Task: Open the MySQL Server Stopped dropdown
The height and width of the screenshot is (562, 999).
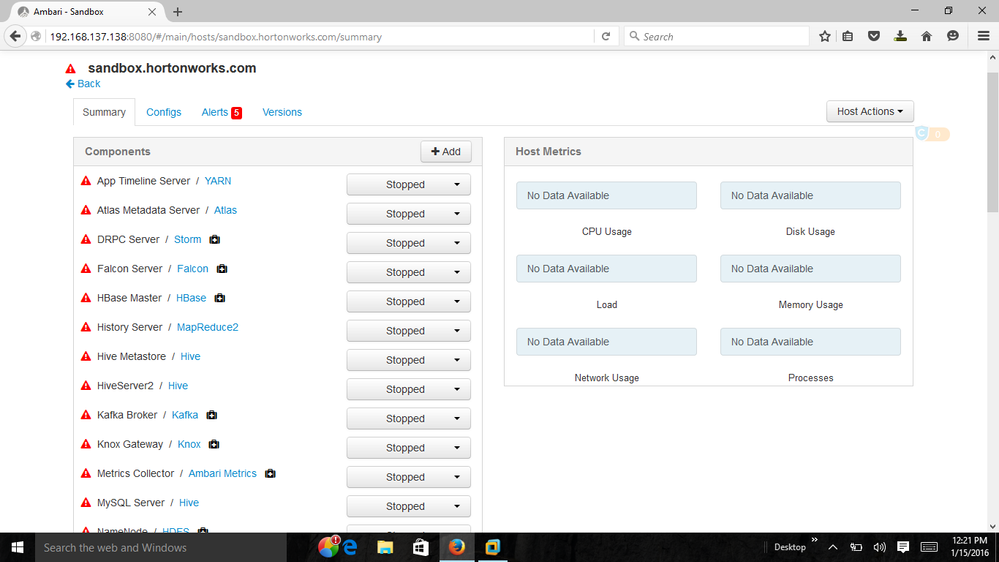Action: point(408,507)
